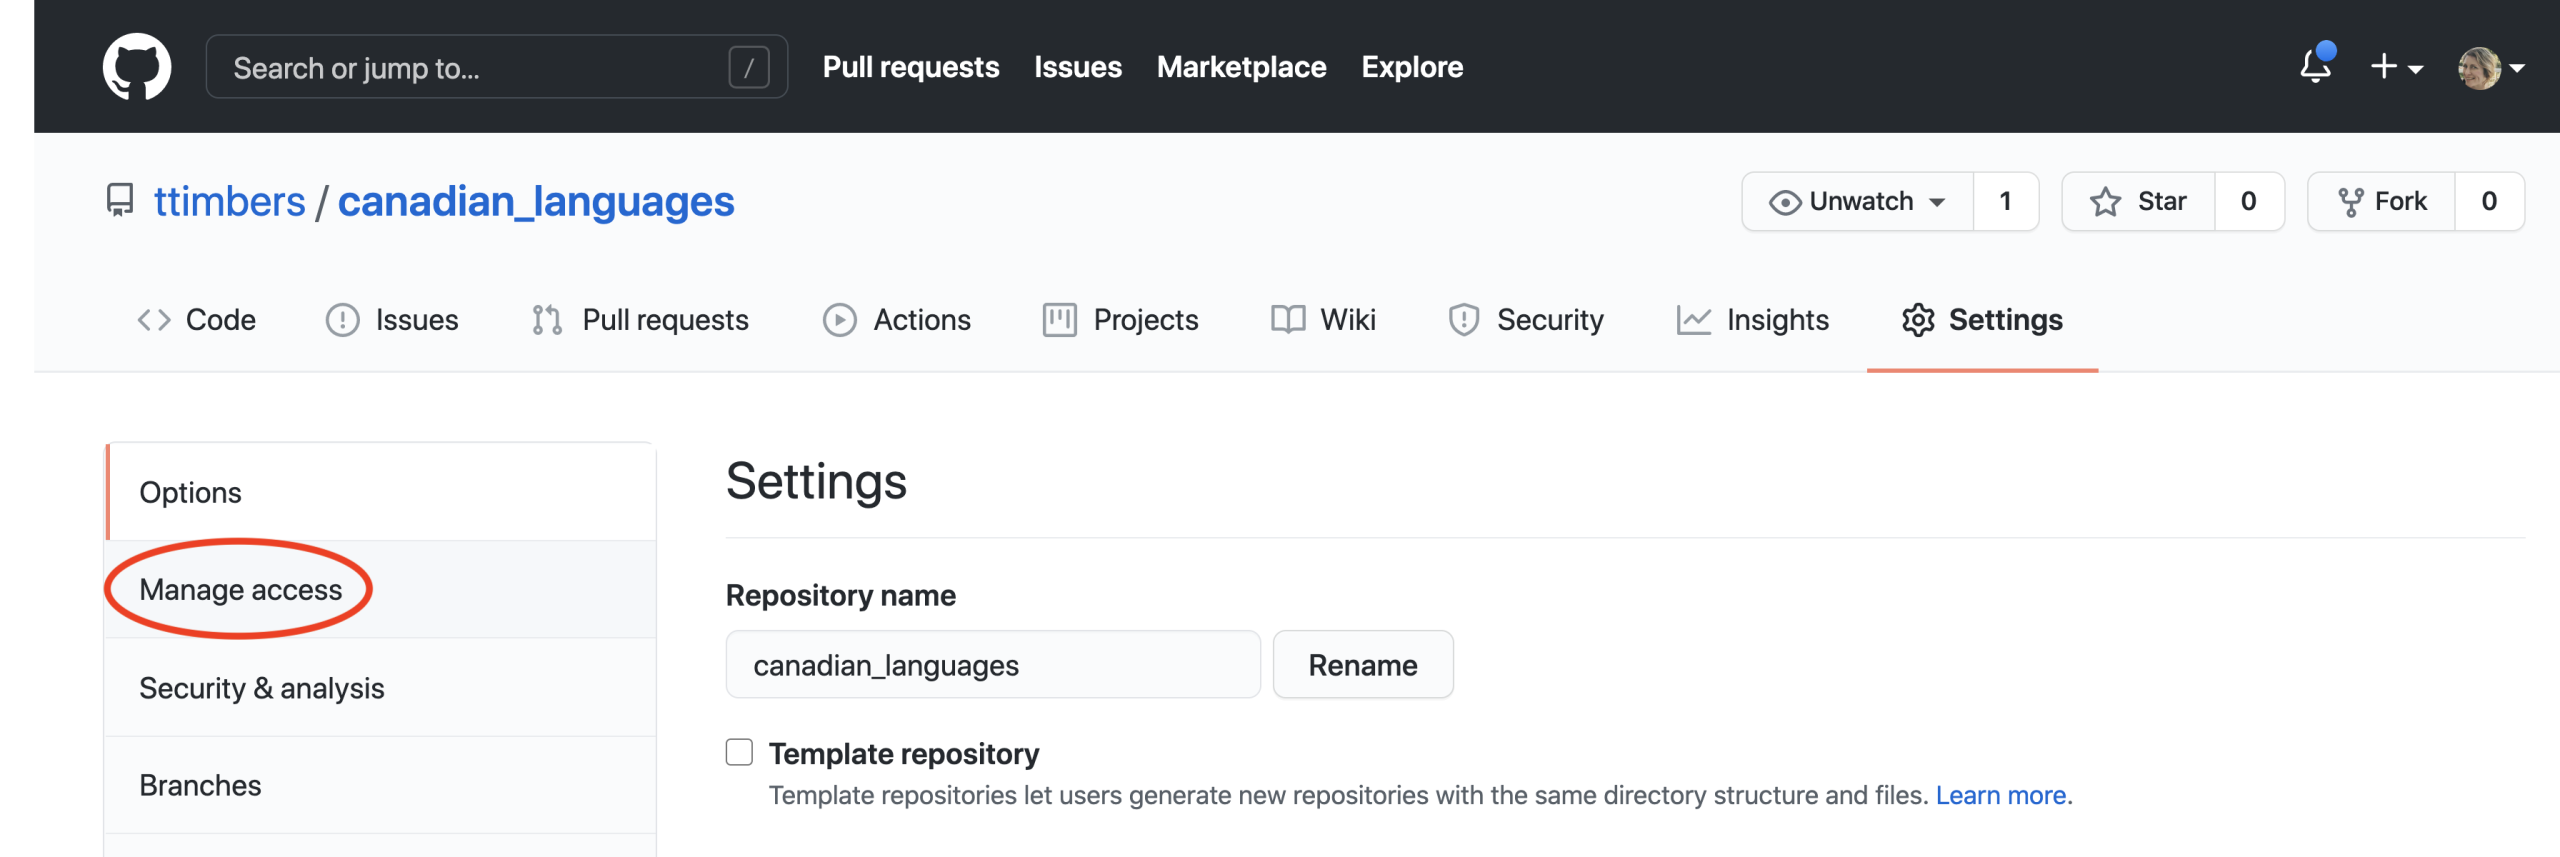Click the repository book icon
This screenshot has width=2560, height=857.
(x=120, y=201)
